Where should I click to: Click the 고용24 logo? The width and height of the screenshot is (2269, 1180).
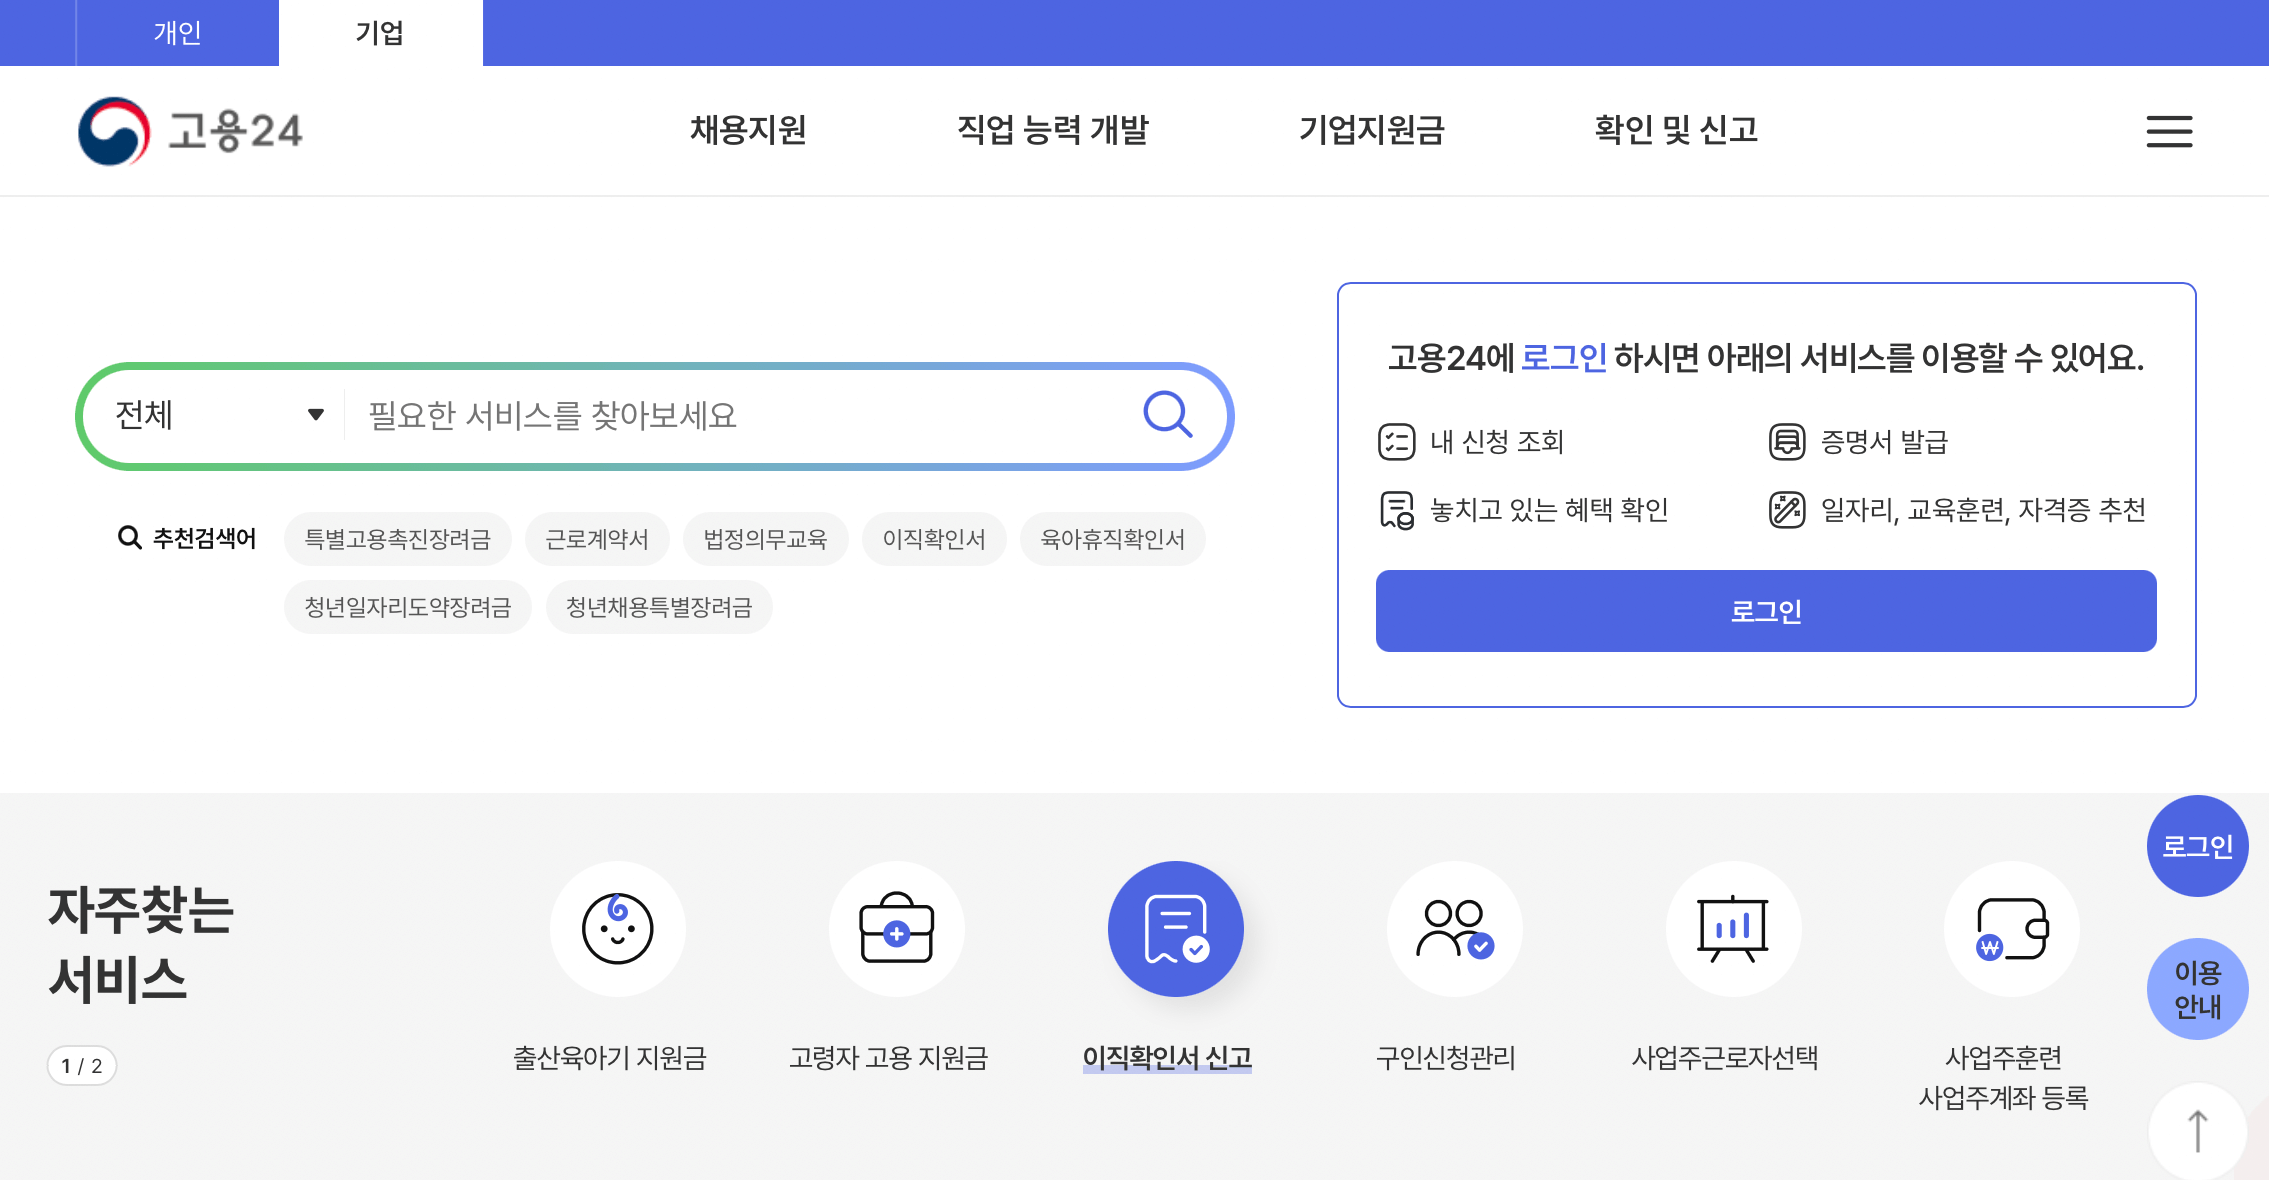[190, 131]
